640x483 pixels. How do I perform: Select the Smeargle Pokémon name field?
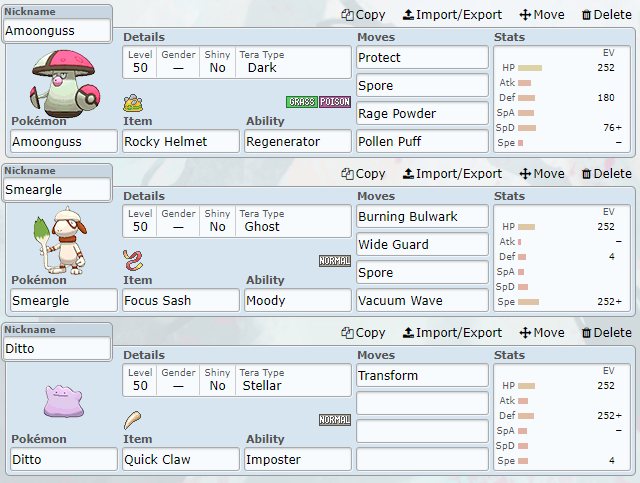64,300
